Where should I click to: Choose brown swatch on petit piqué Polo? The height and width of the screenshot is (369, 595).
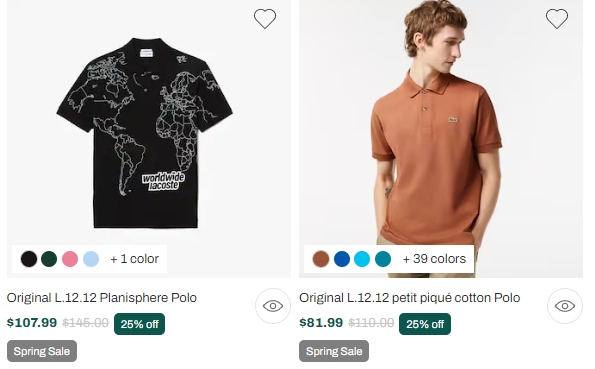coord(321,259)
